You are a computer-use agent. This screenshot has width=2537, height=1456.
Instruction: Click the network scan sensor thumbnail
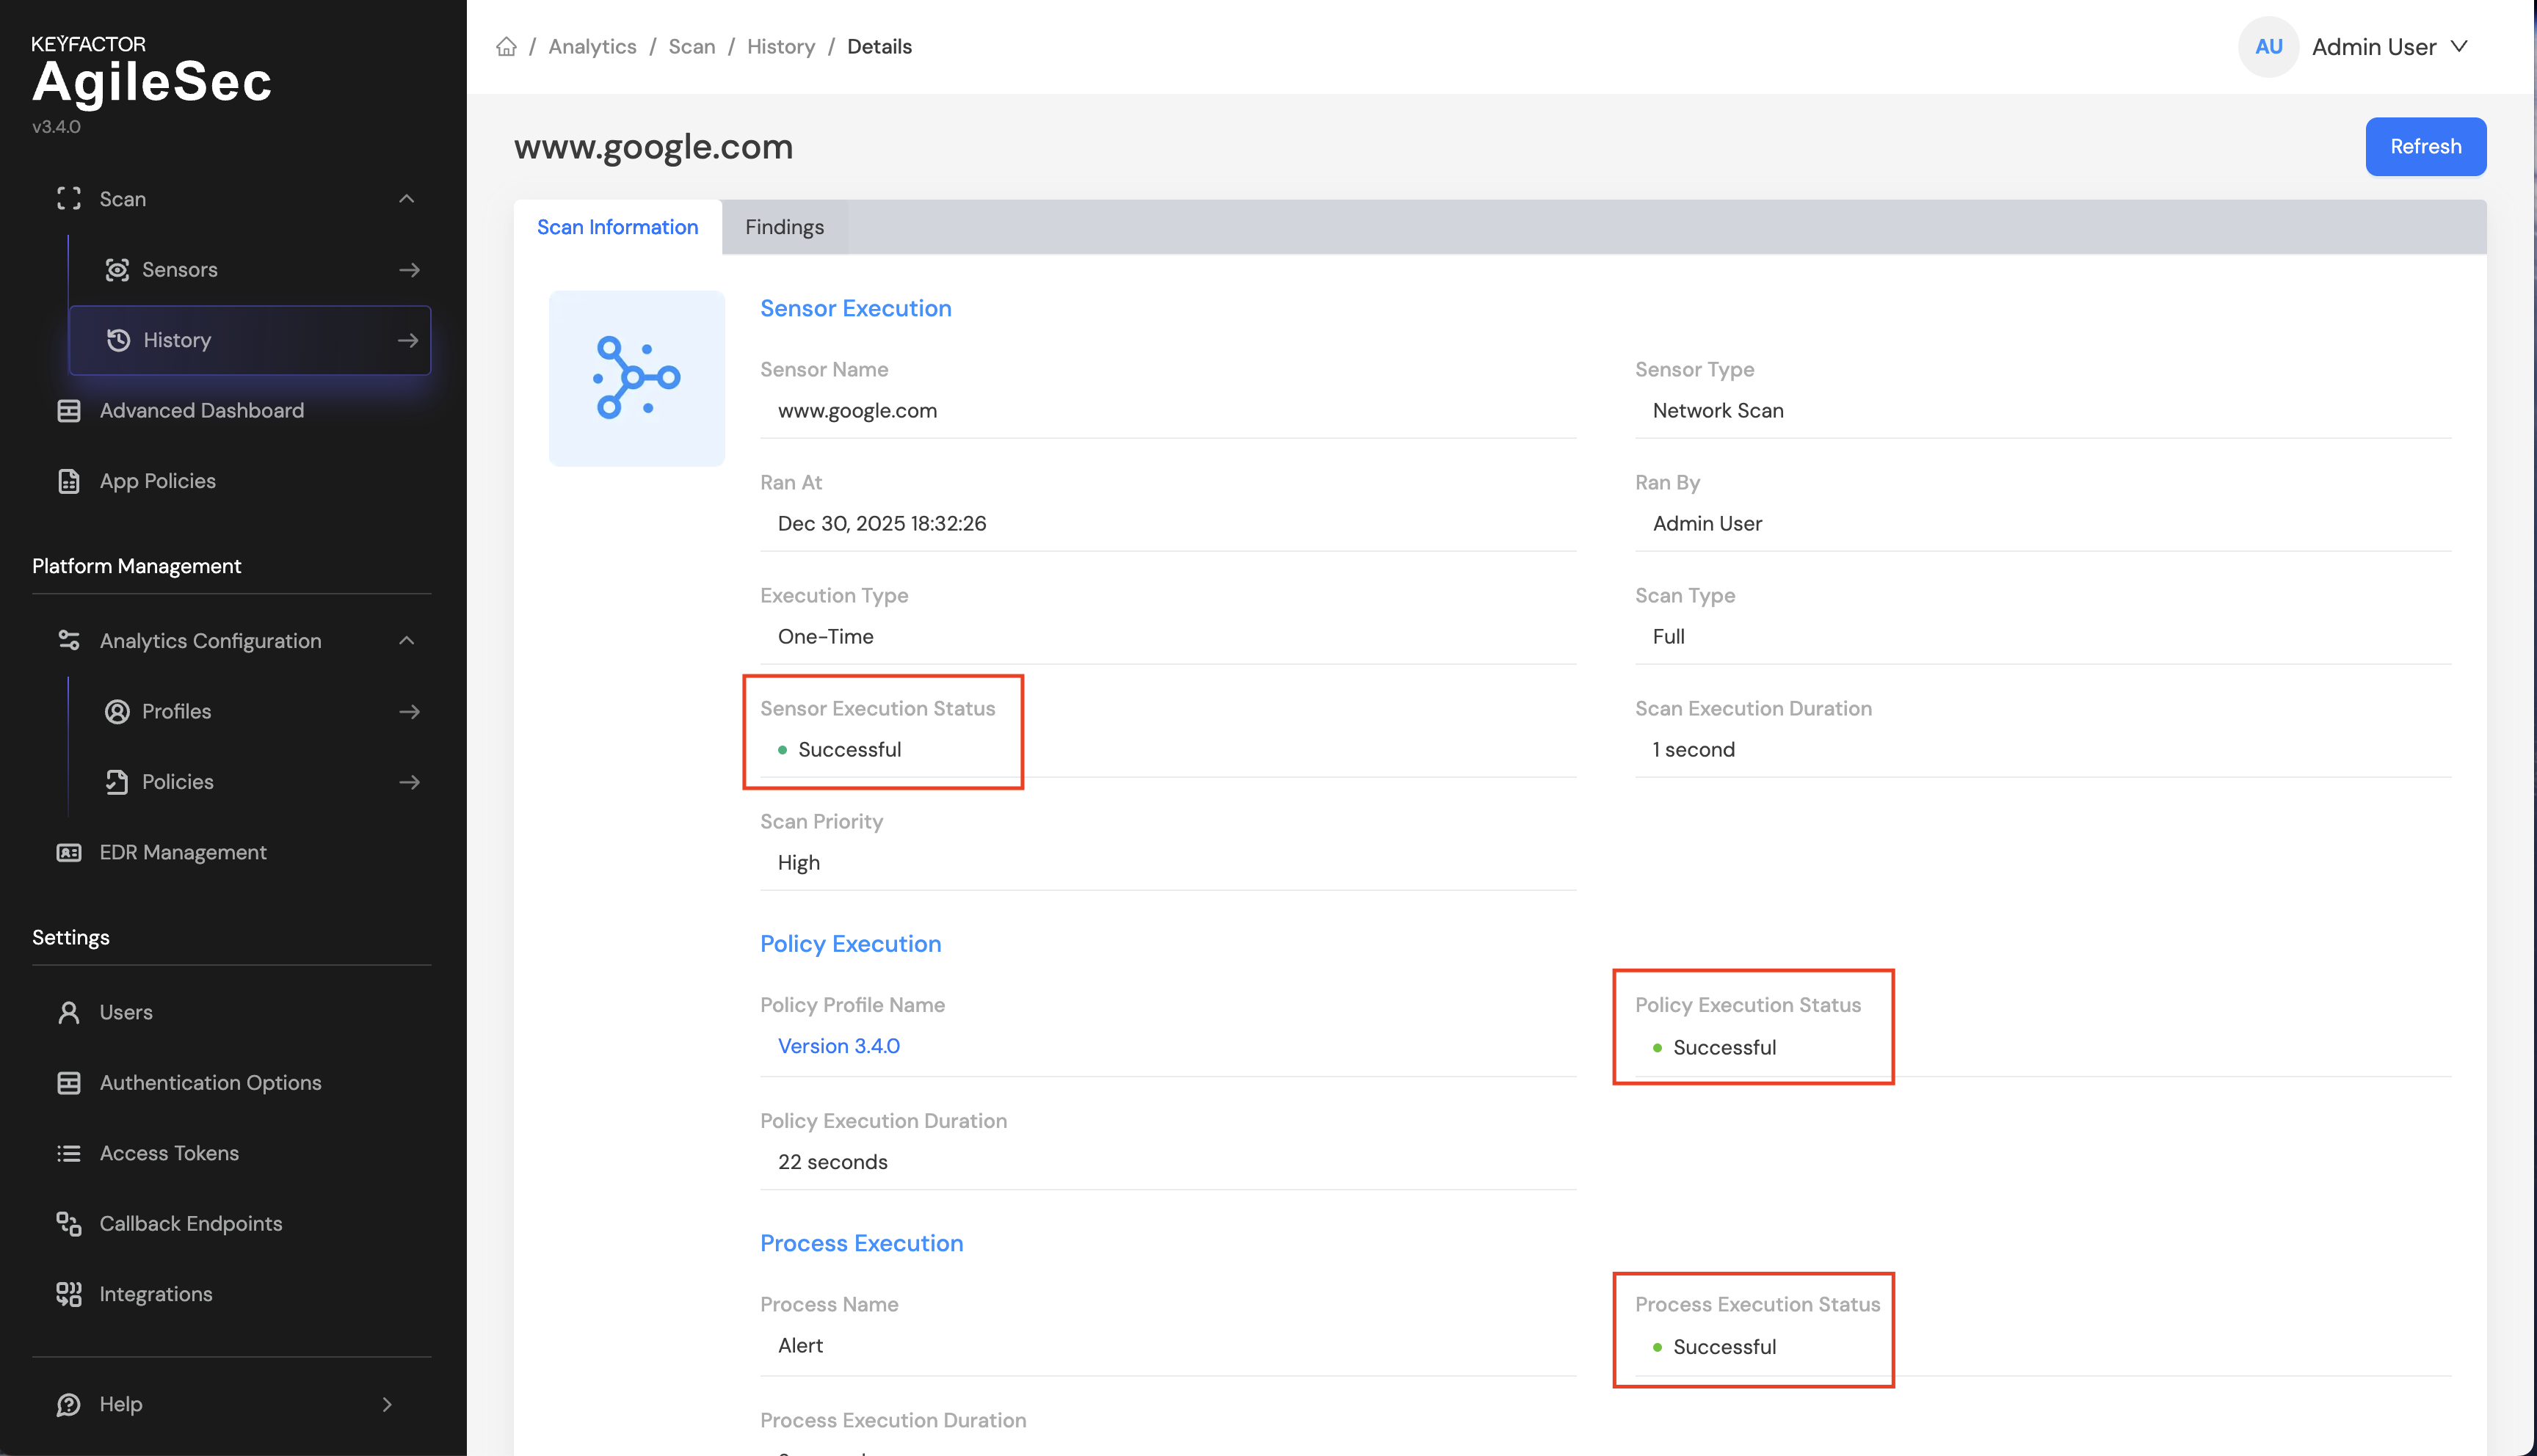coord(636,378)
